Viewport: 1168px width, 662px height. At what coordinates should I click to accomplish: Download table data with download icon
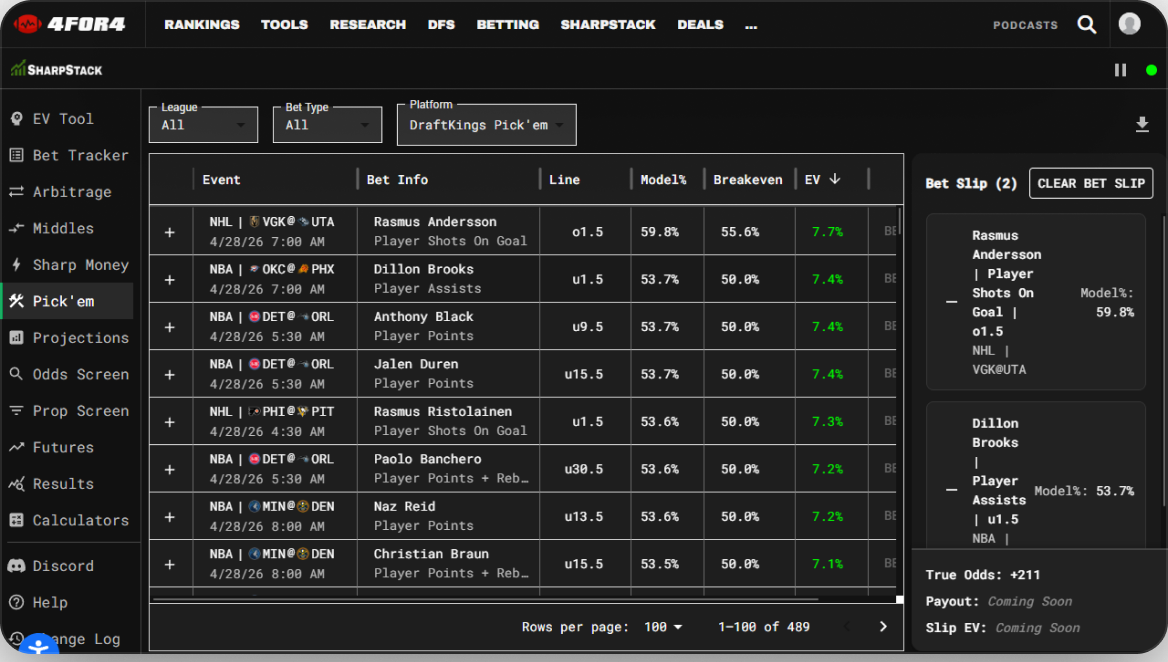pyautogui.click(x=1142, y=124)
